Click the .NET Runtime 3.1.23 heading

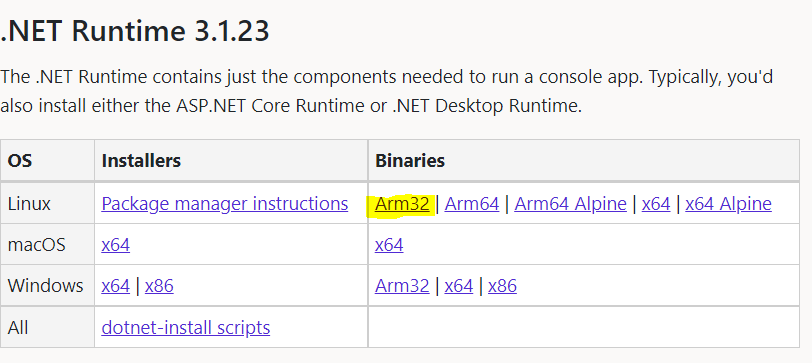click(x=135, y=31)
